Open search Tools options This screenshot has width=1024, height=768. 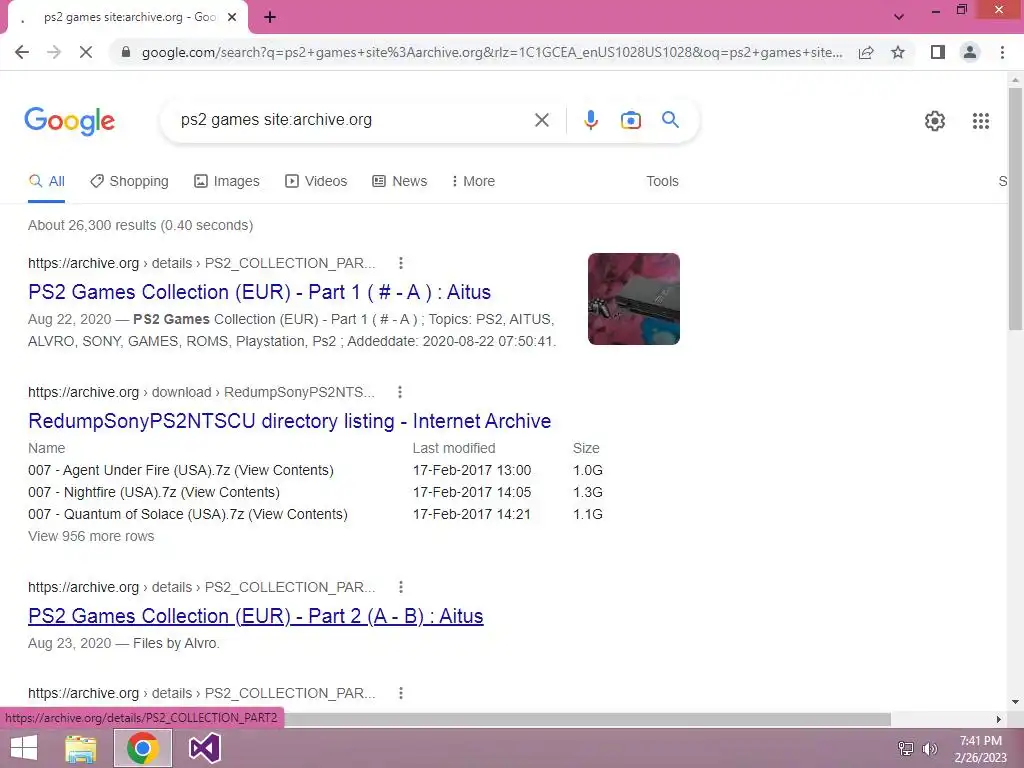[662, 182]
